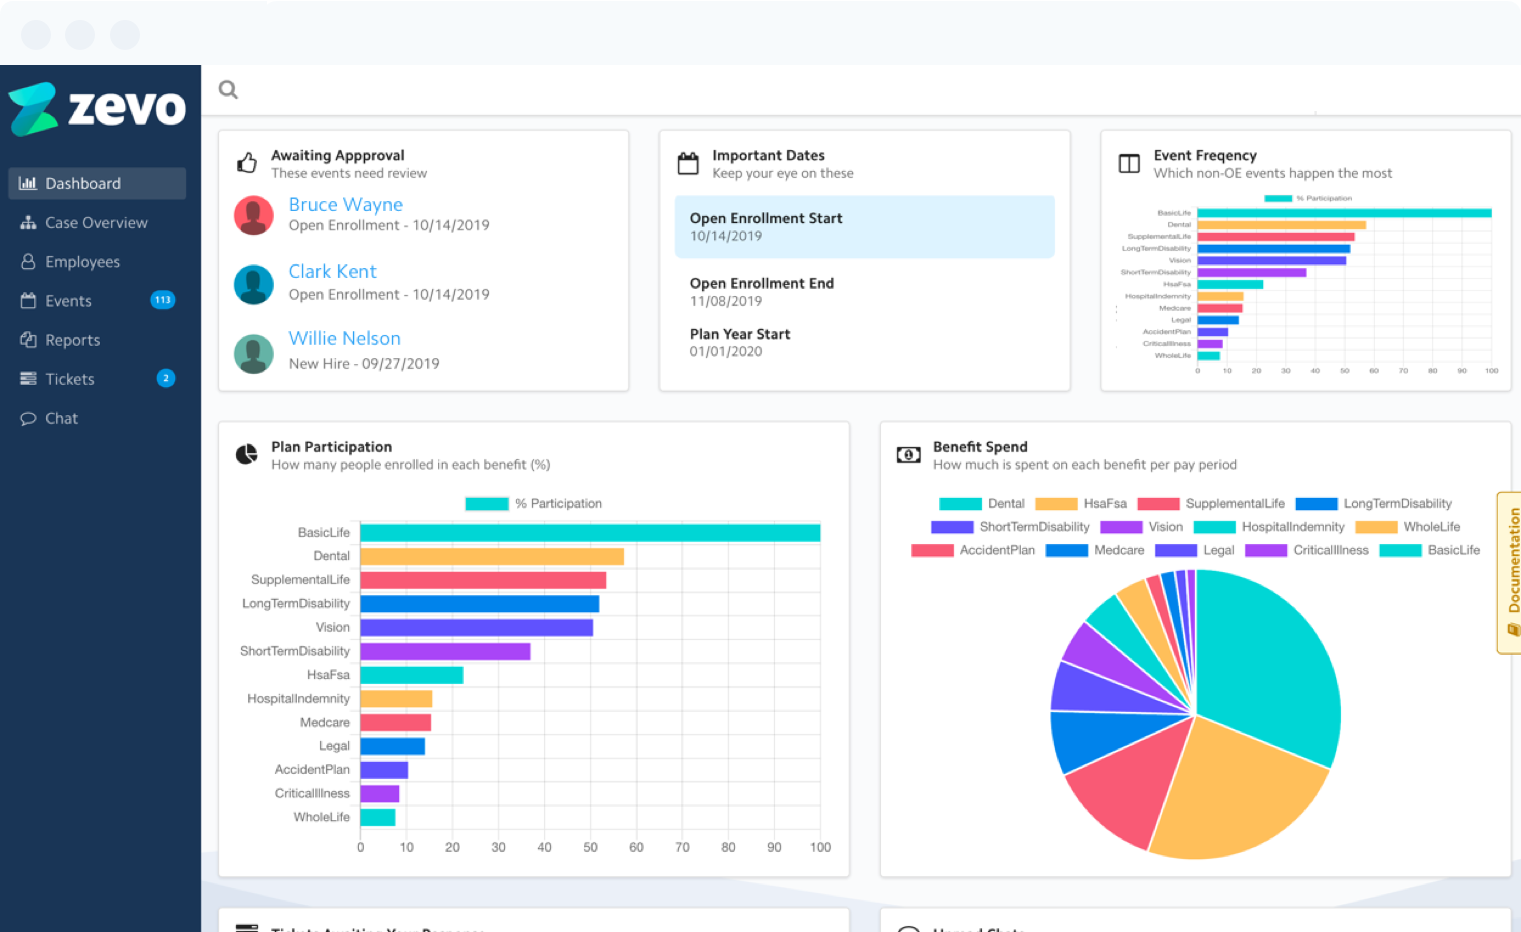Click the Tickets 2 count badge
The width and height of the screenshot is (1521, 932).
[166, 378]
